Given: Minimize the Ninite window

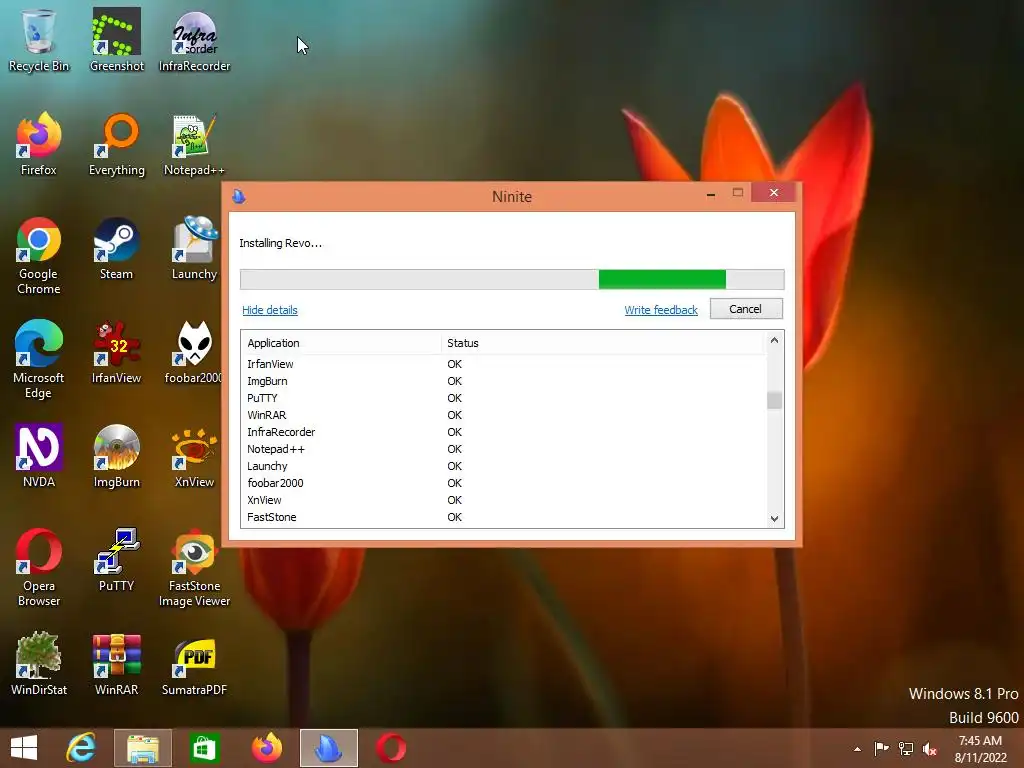Looking at the screenshot, I should coord(711,193).
